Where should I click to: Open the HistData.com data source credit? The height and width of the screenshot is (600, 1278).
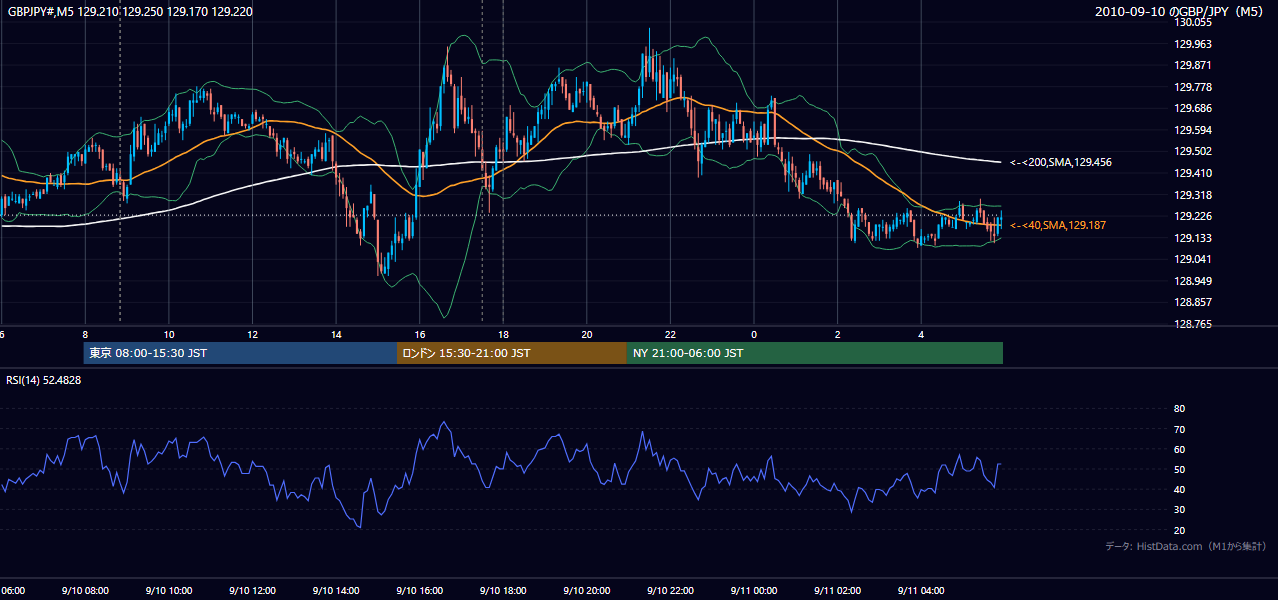tap(1186, 546)
